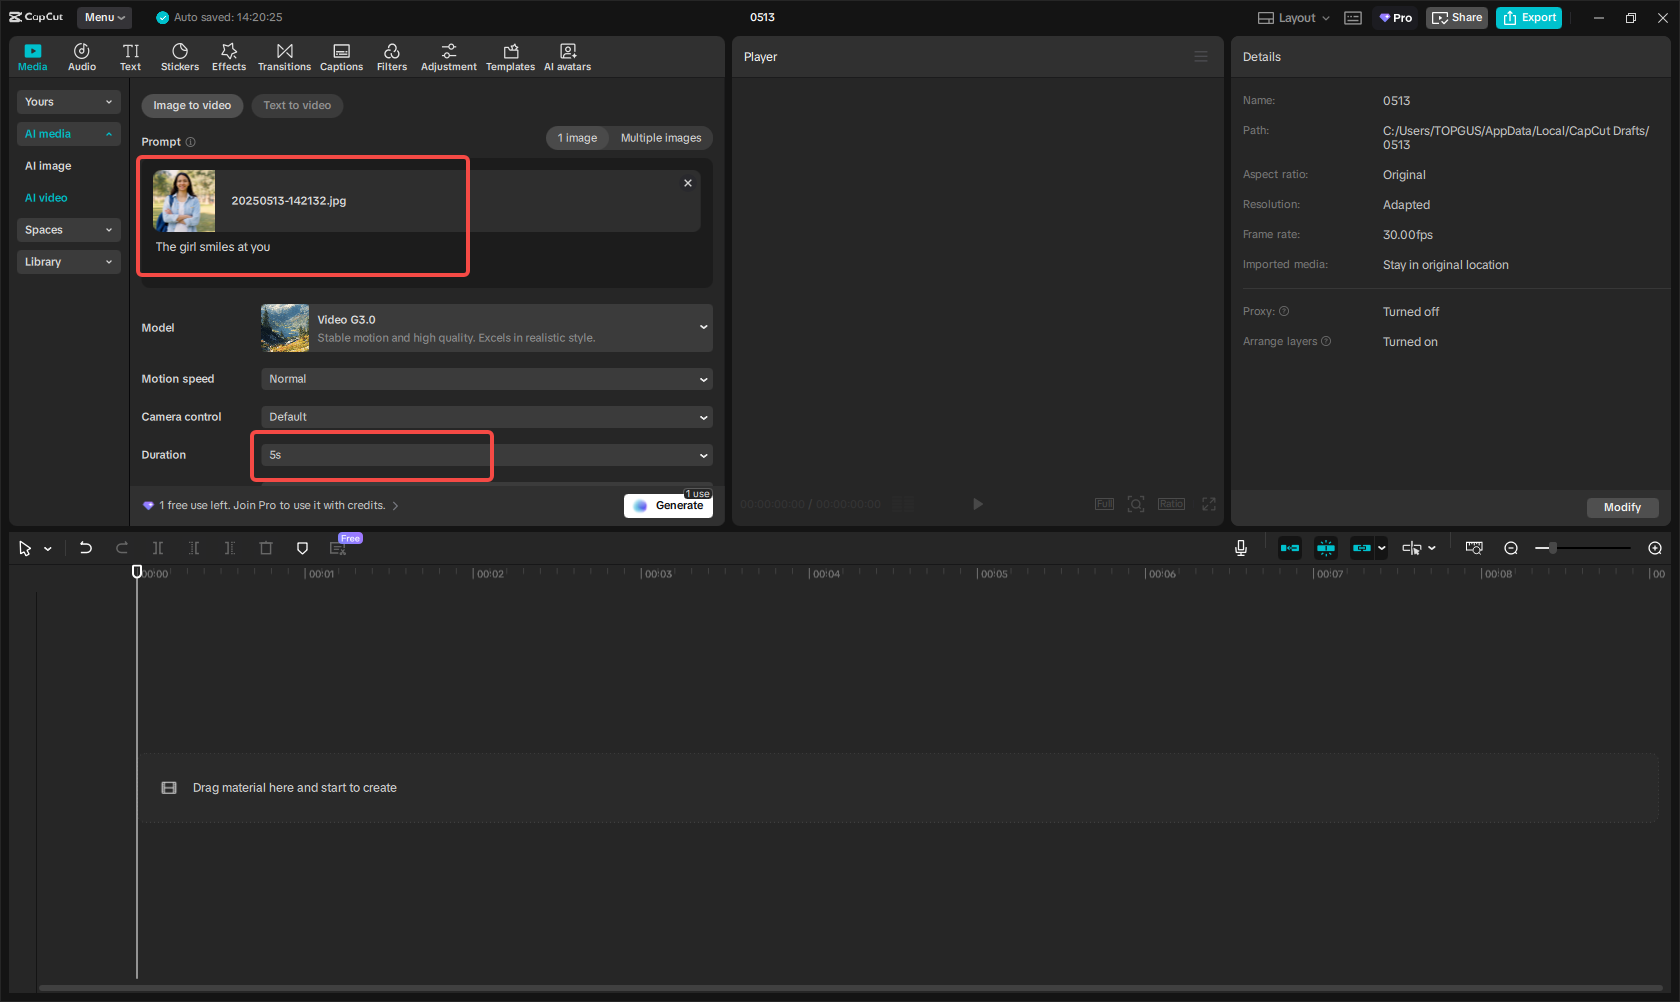Click the Generate button
This screenshot has height=1002, width=1680.
point(668,505)
